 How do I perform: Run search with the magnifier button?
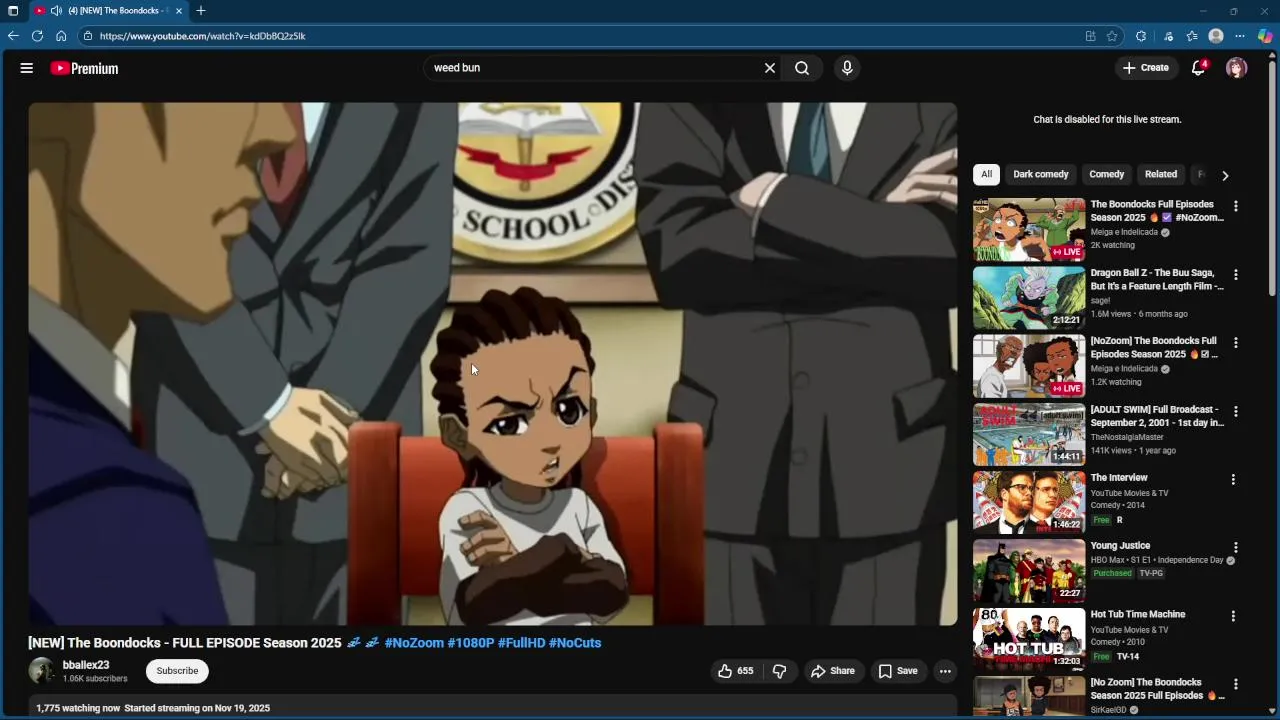(x=802, y=68)
